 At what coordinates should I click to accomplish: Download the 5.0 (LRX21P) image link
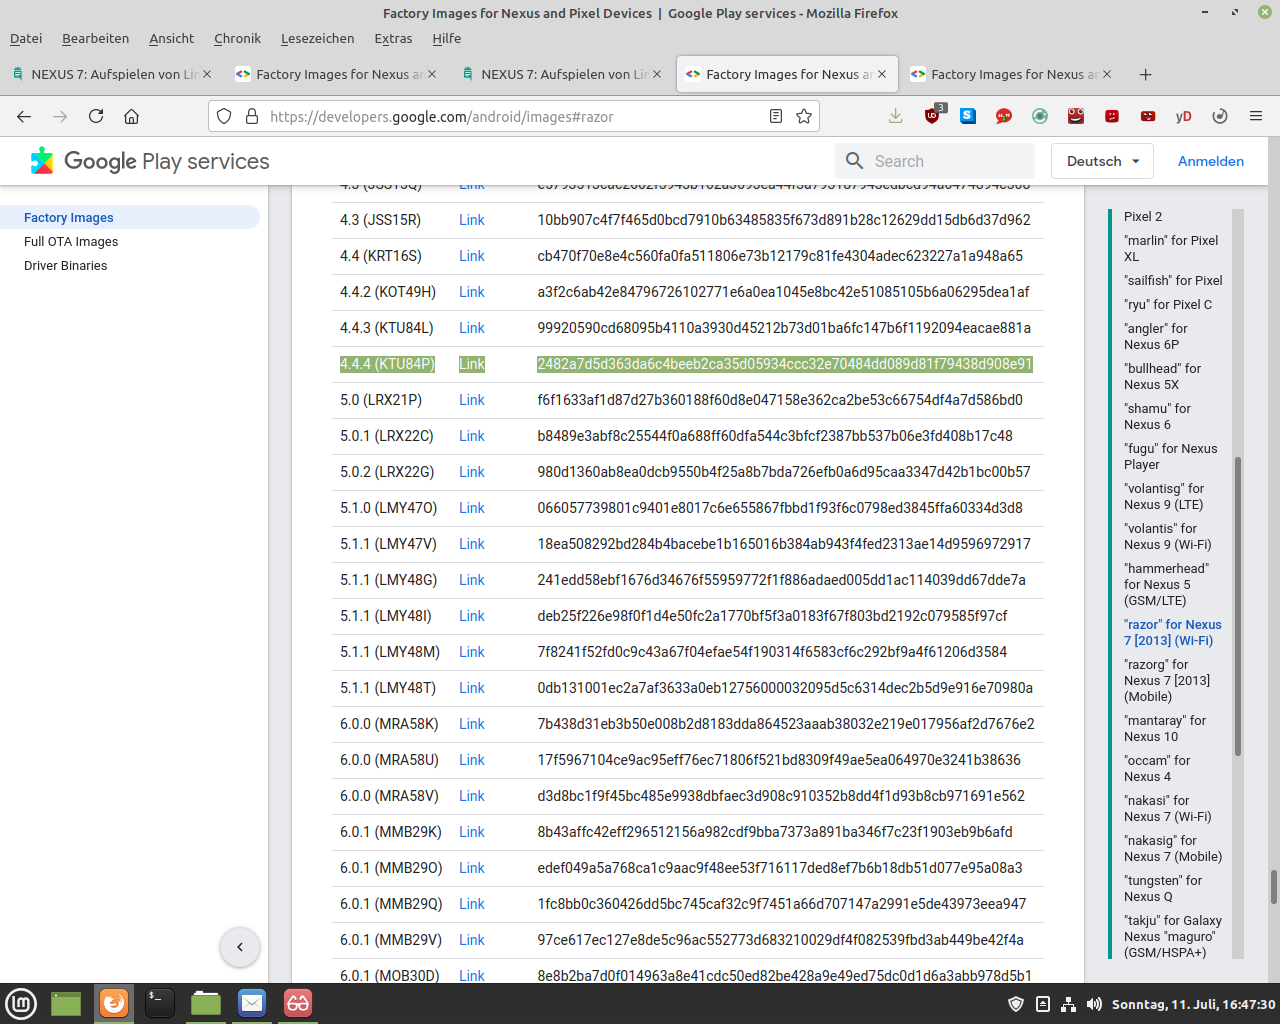(472, 400)
